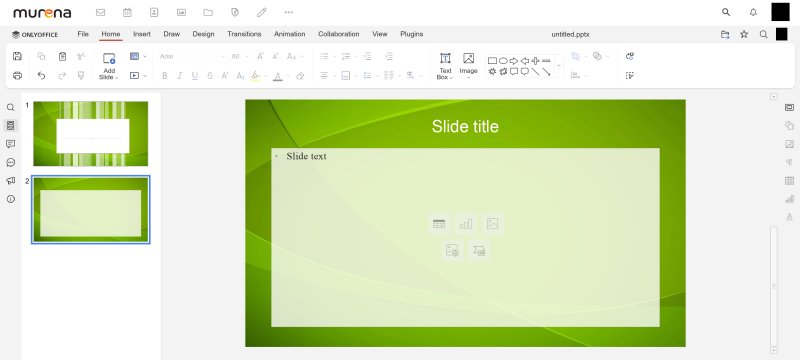Undo the last action
The height and width of the screenshot is (360, 800).
pyautogui.click(x=41, y=75)
